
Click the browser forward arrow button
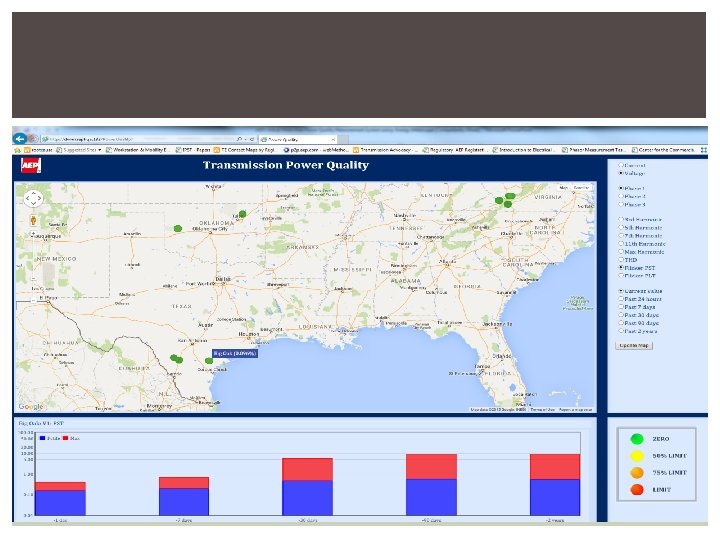point(32,139)
